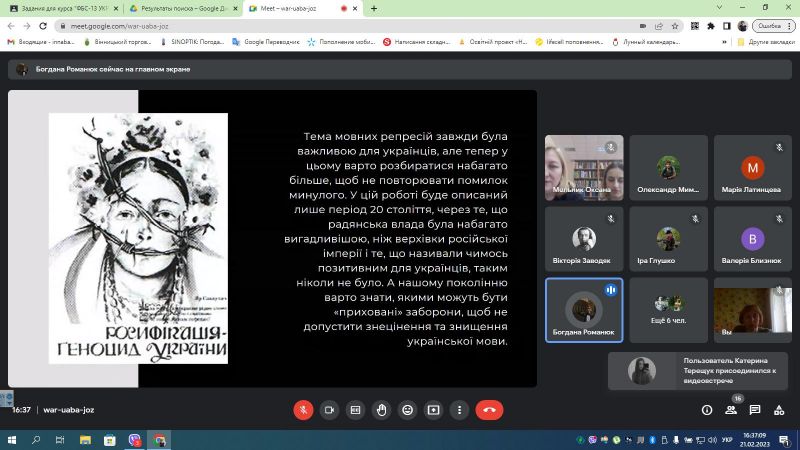The height and width of the screenshot is (450, 800).
Task: Close the Meet – war-uaba-joz tab
Action: pyautogui.click(x=355, y=8)
